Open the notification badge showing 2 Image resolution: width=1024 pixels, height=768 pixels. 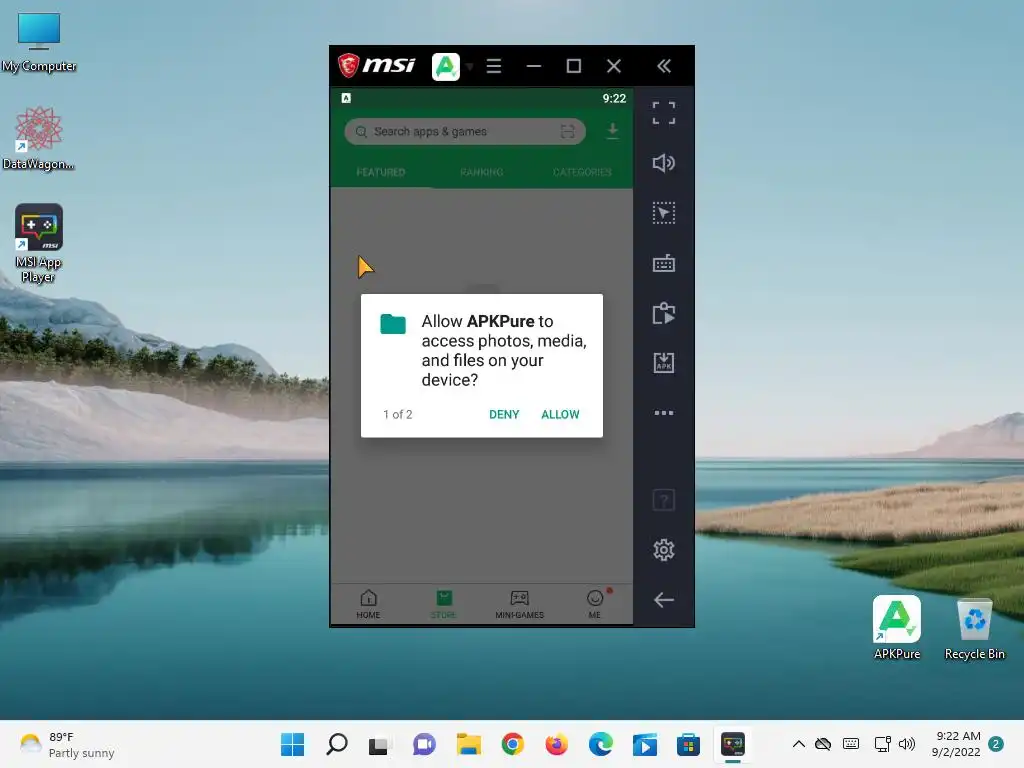(x=996, y=744)
